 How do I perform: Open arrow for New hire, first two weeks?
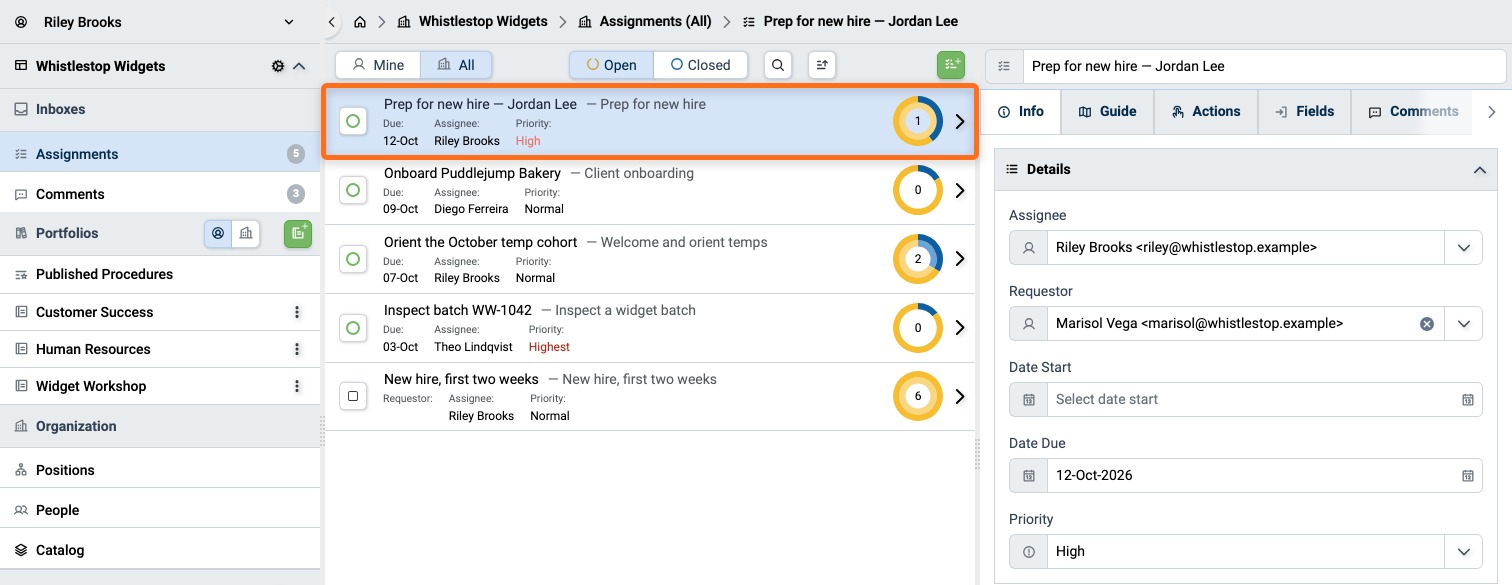click(x=960, y=396)
